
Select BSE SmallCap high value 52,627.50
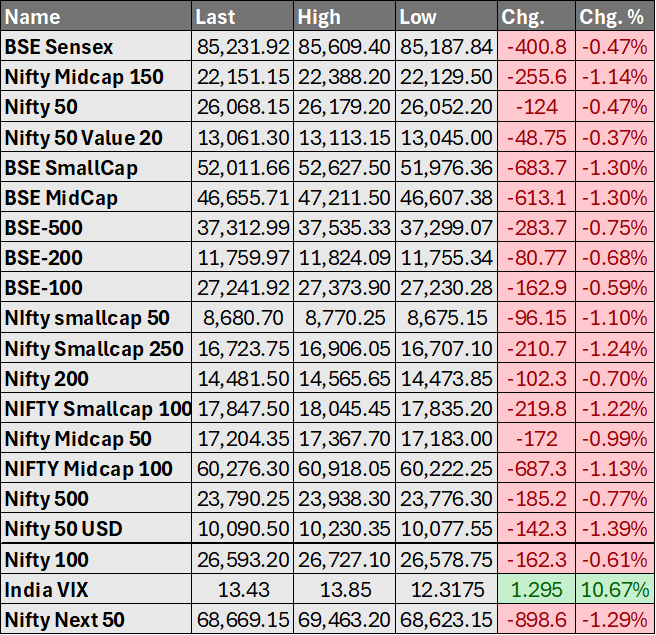[345, 167]
